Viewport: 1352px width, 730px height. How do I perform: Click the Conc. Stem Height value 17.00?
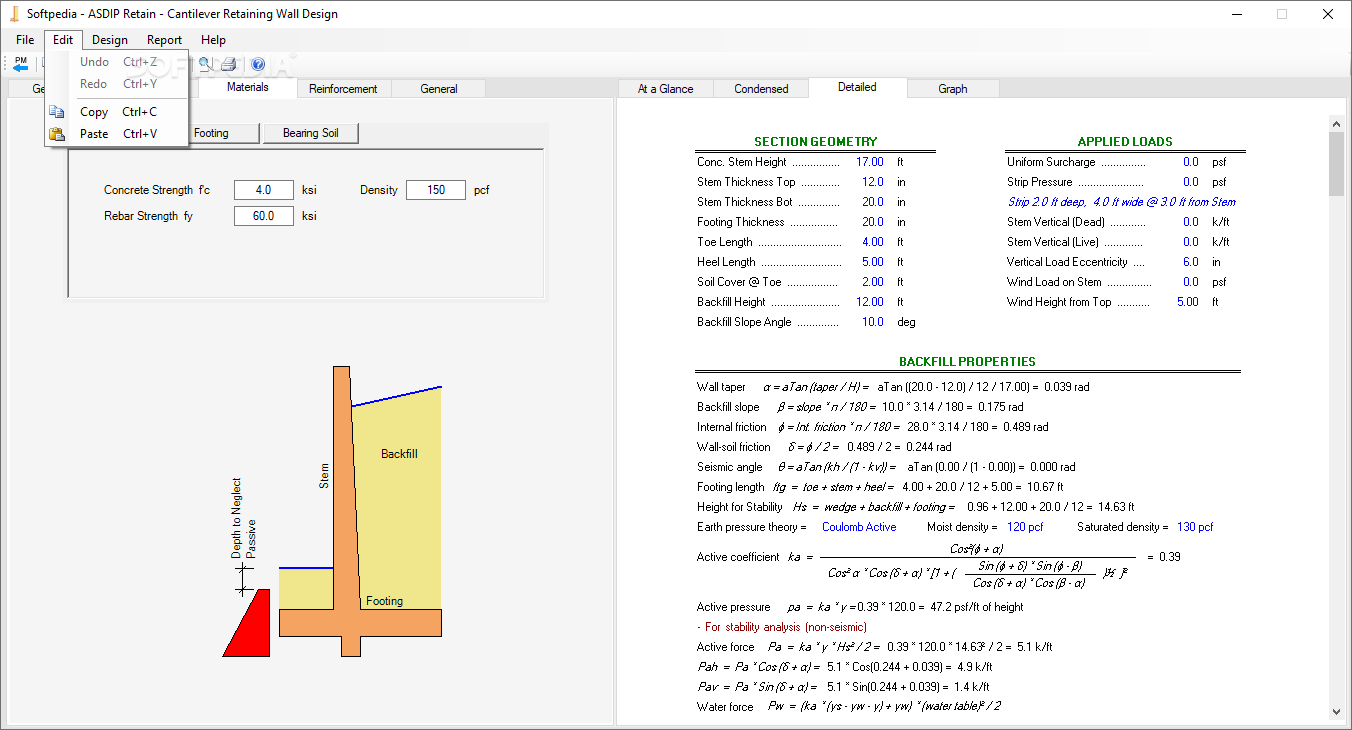click(870, 162)
